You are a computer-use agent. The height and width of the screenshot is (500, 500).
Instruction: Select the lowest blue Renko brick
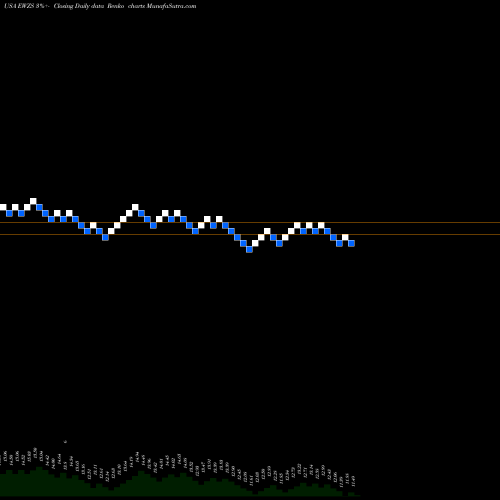249,249
